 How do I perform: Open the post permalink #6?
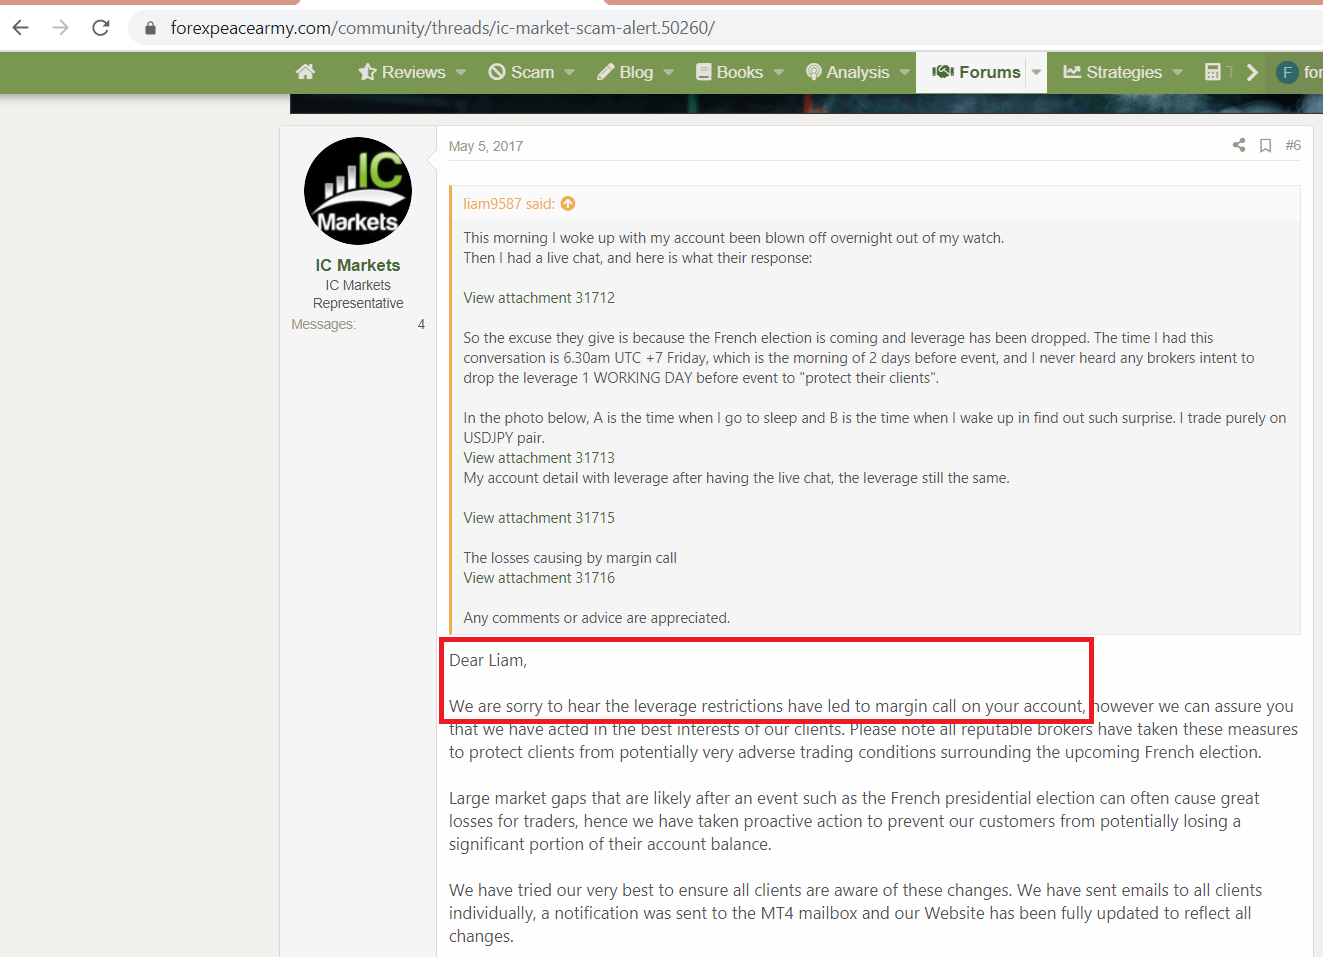1293,145
